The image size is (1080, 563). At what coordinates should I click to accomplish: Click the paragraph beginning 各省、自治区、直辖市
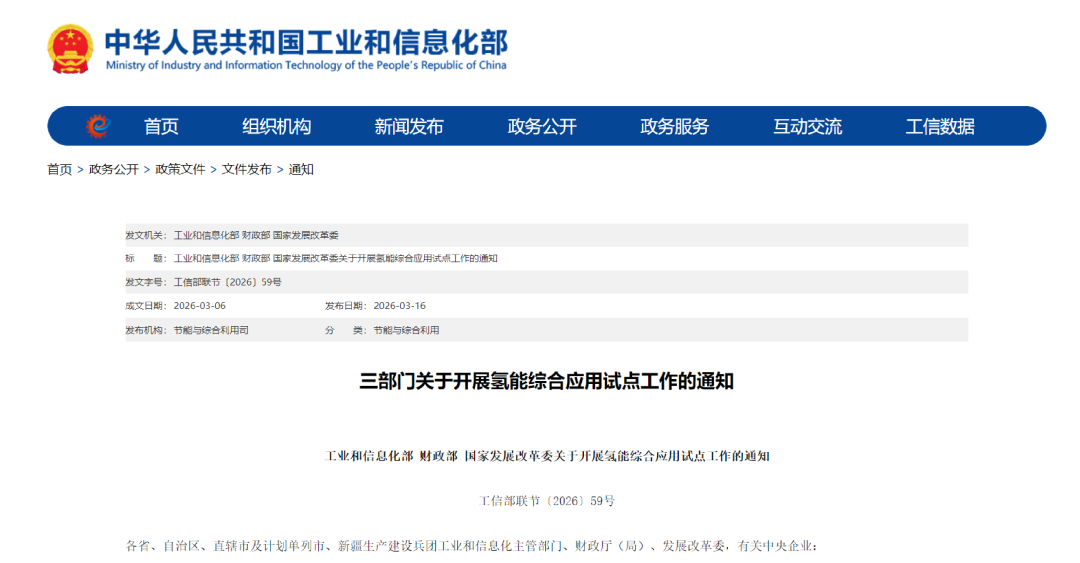coord(472,546)
